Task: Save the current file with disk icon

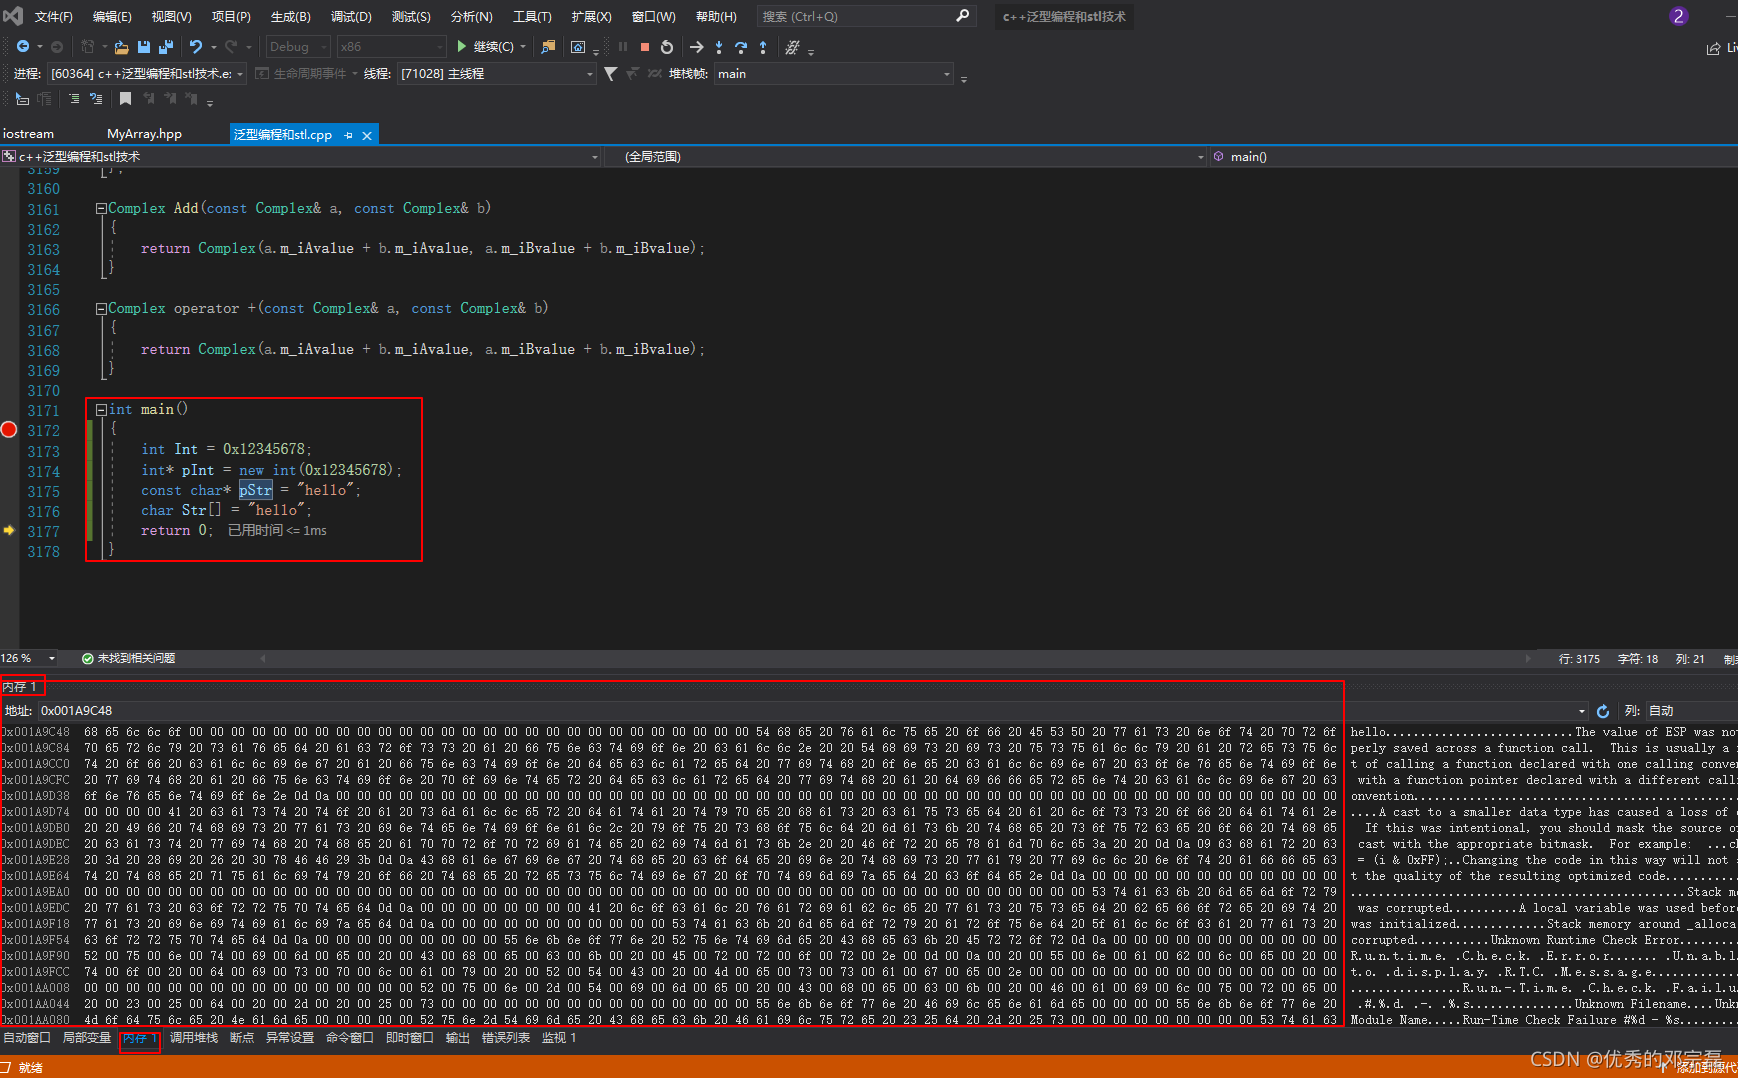Action: [x=144, y=47]
